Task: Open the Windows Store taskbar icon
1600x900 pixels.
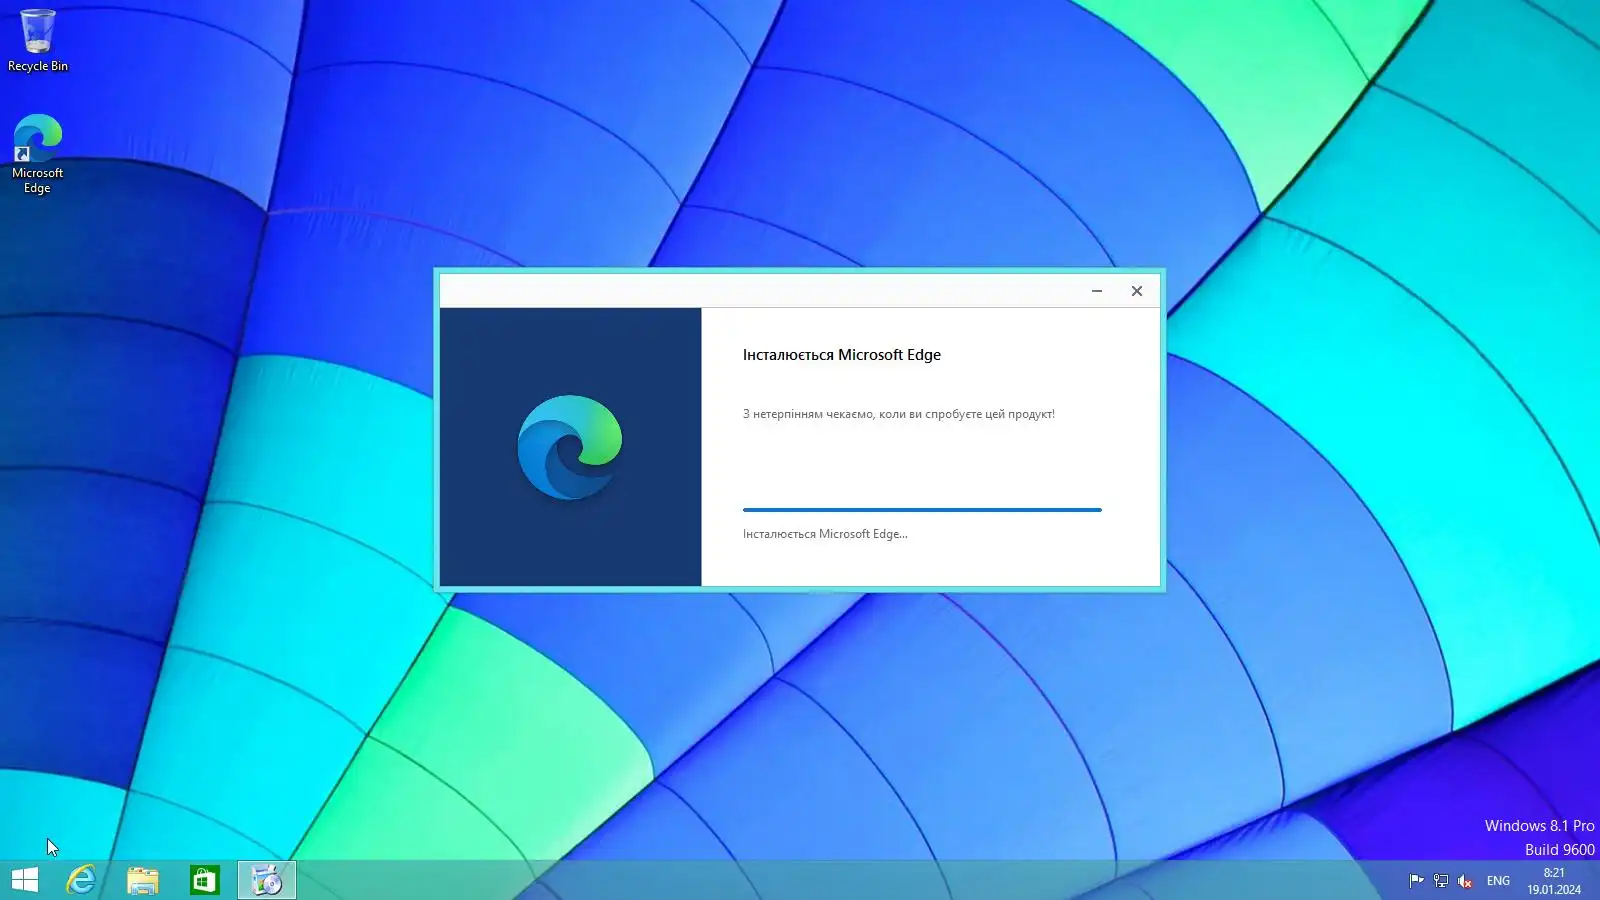Action: (205, 880)
